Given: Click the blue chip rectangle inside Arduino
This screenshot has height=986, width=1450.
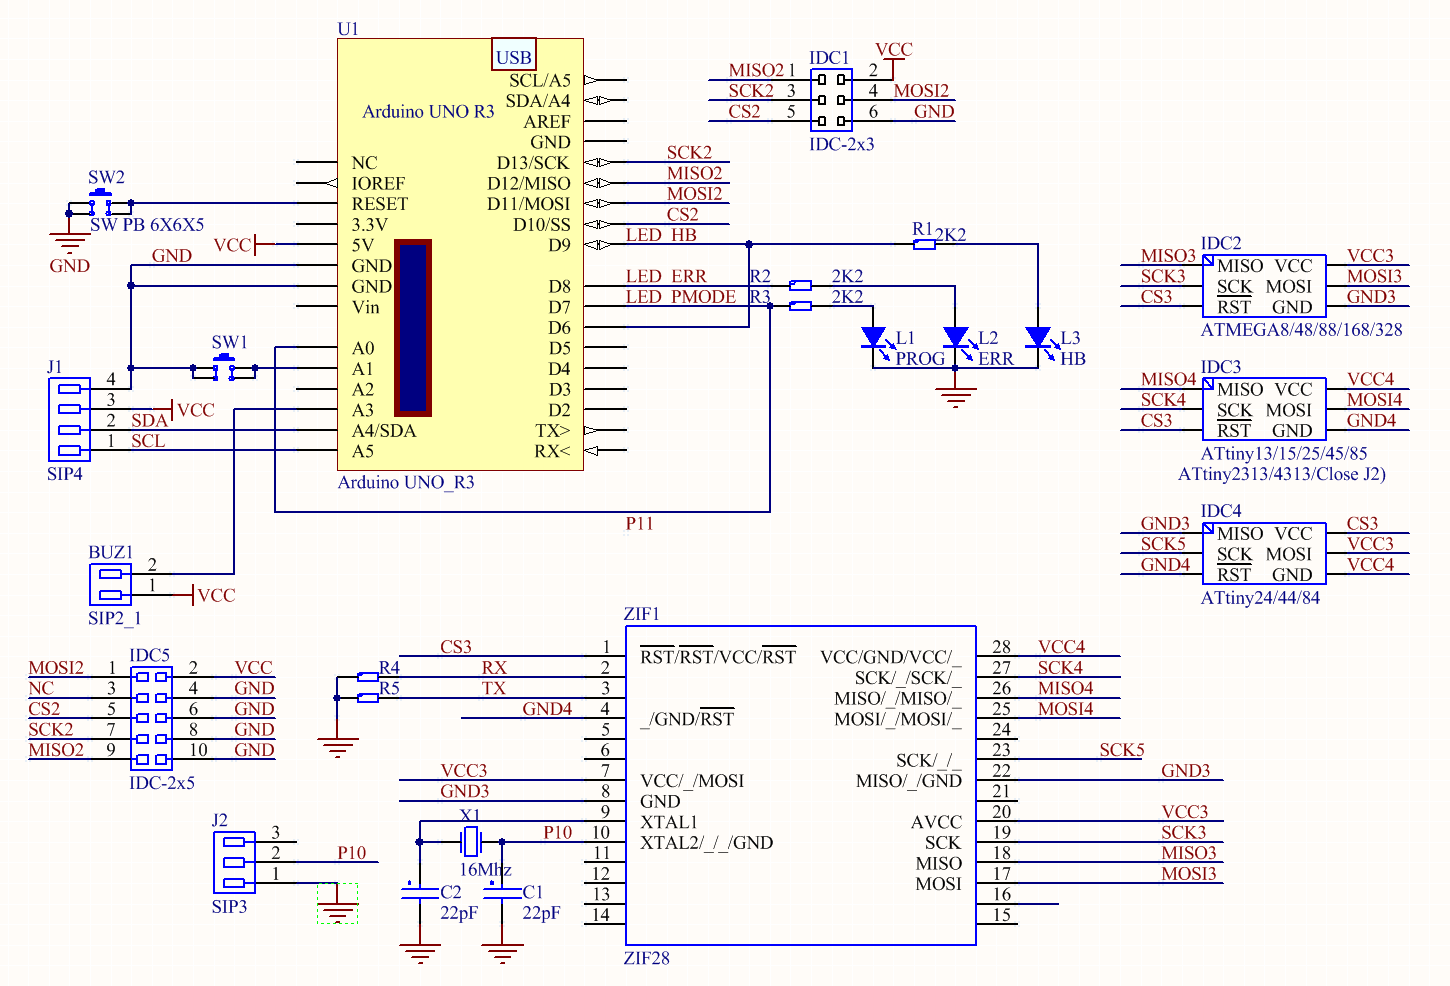Looking at the screenshot, I should pyautogui.click(x=412, y=327).
